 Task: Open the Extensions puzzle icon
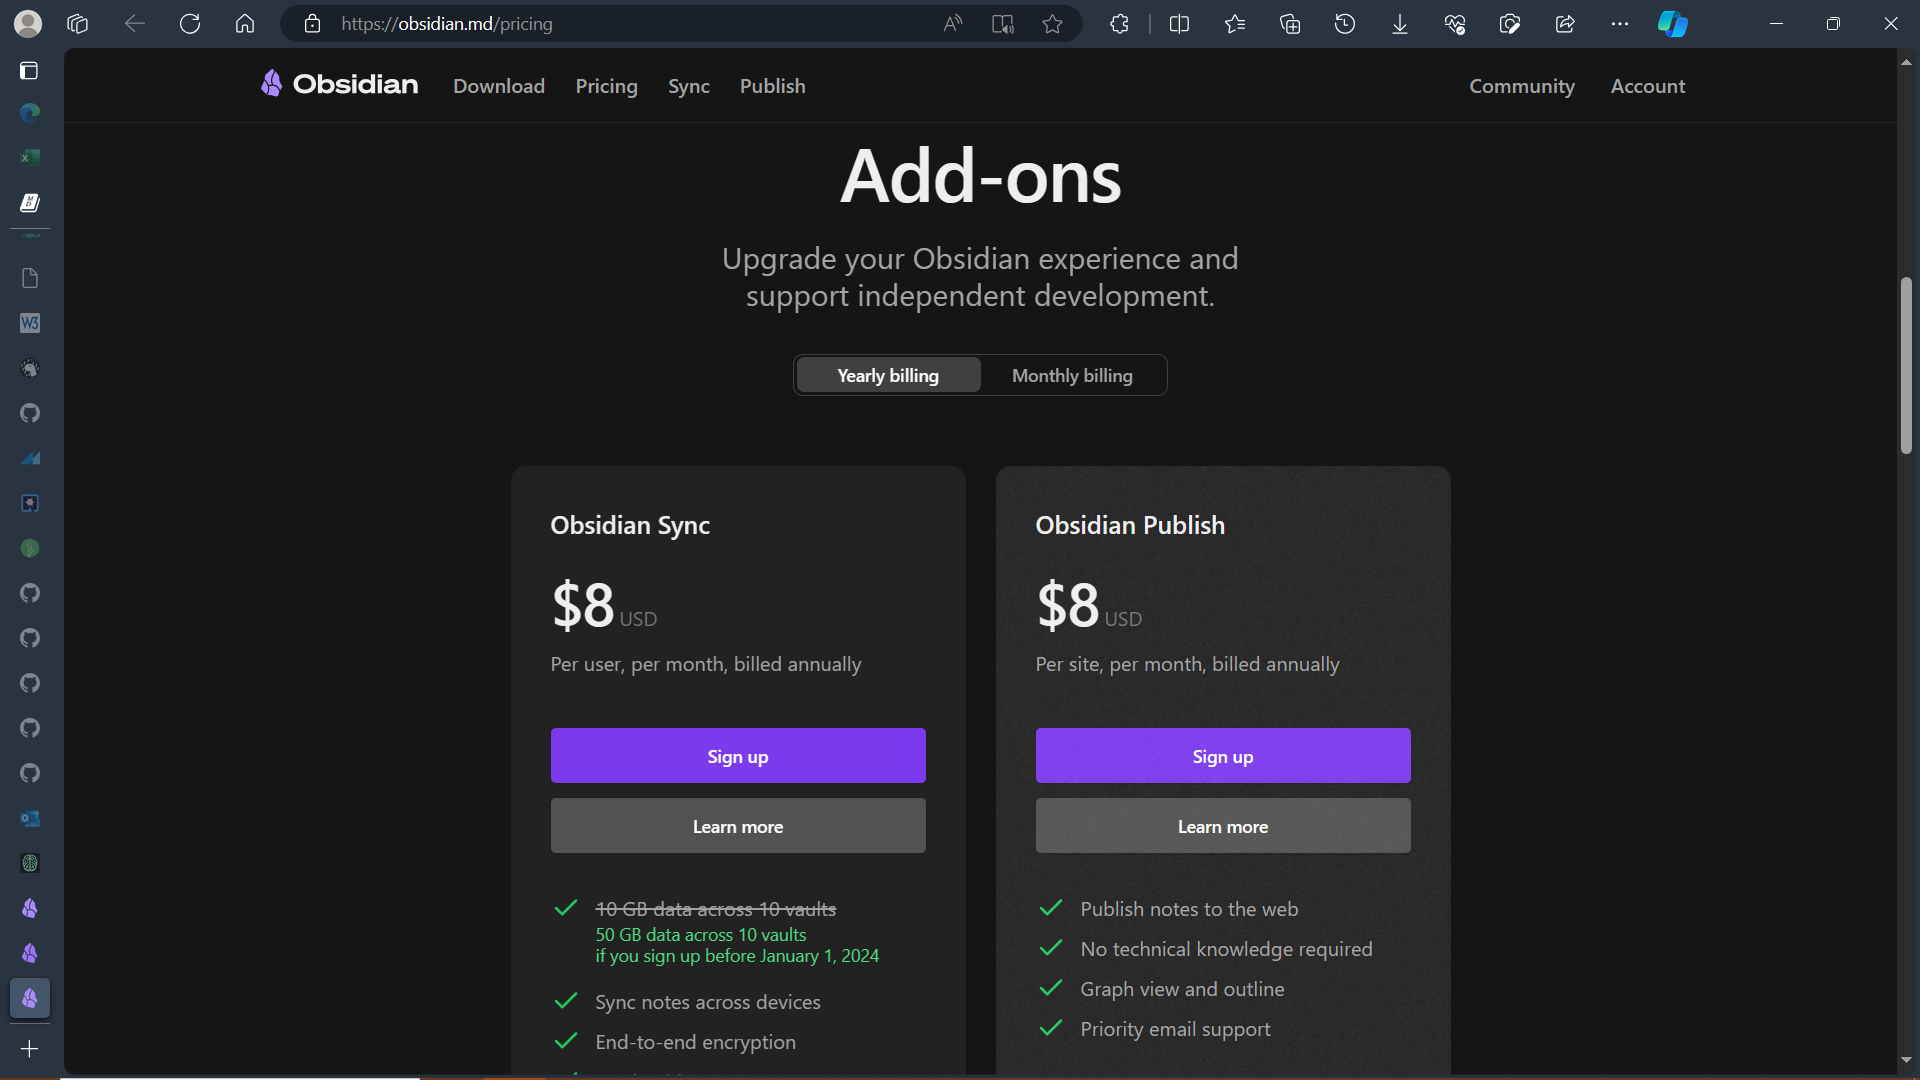(1119, 24)
